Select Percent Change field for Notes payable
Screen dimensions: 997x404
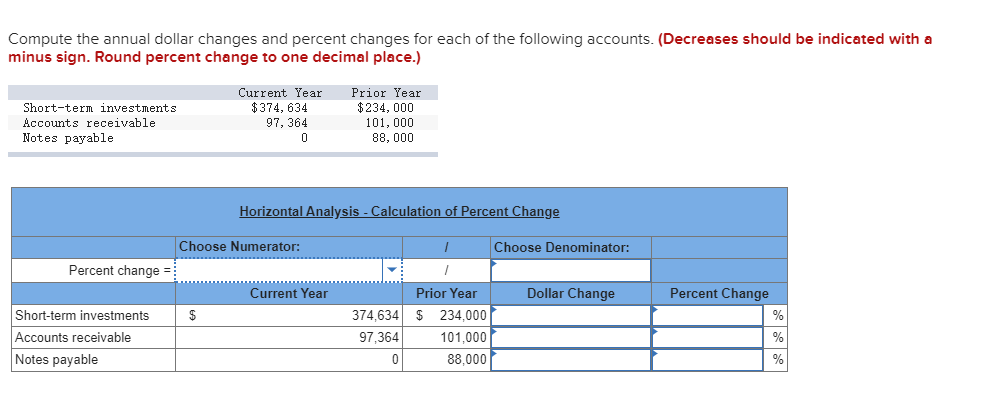tap(708, 359)
